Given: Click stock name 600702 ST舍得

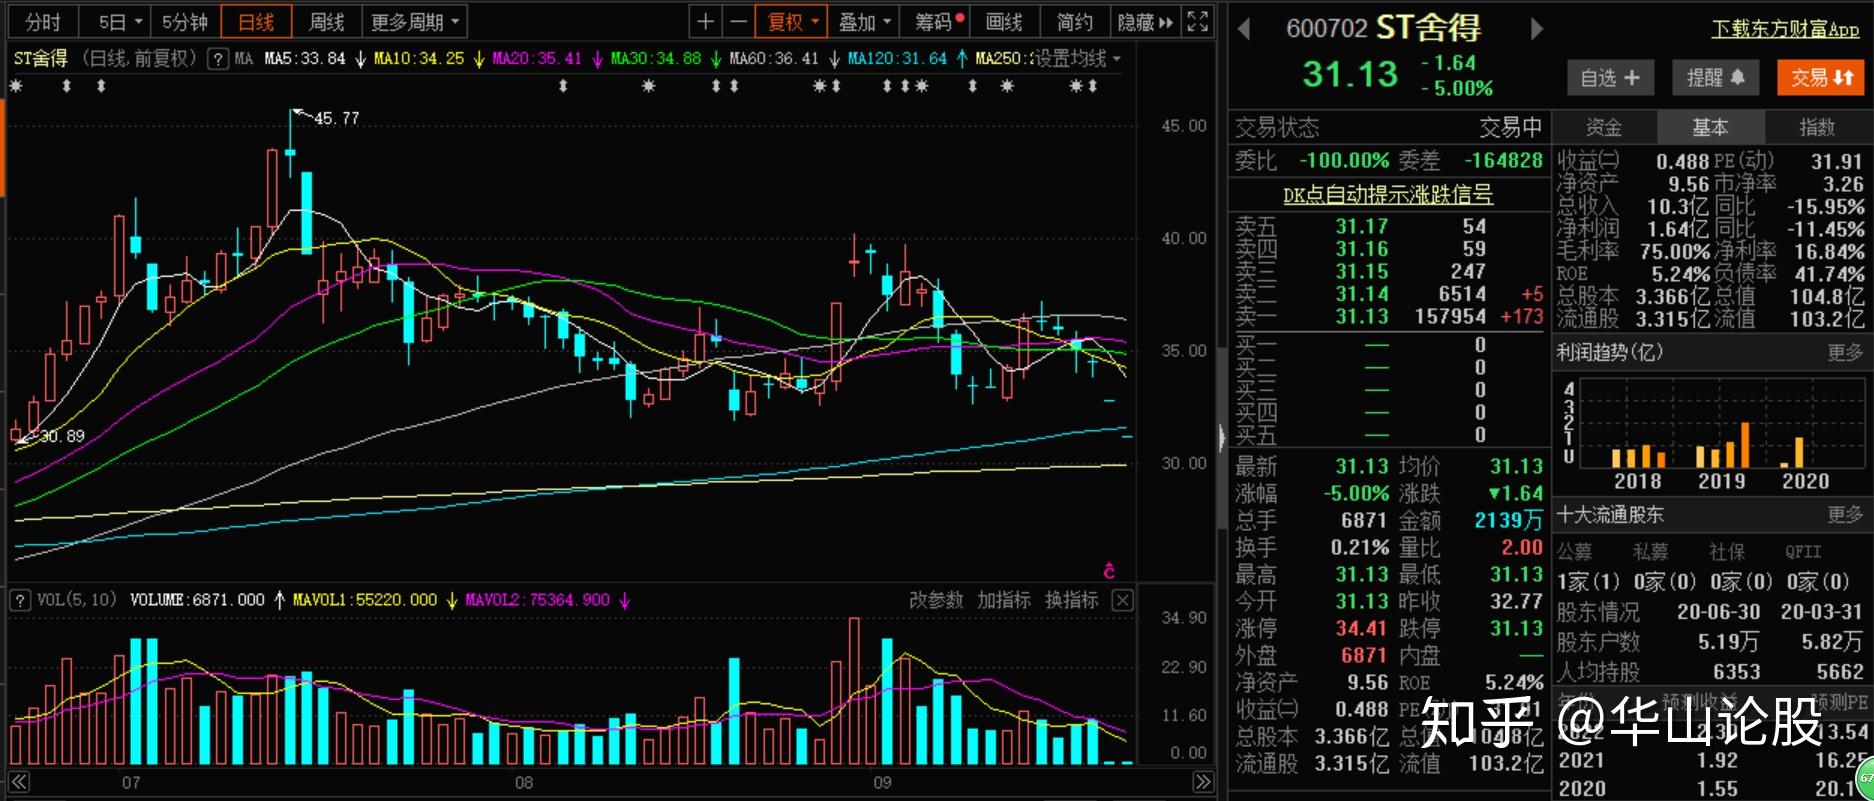Looking at the screenshot, I should click(x=1383, y=28).
